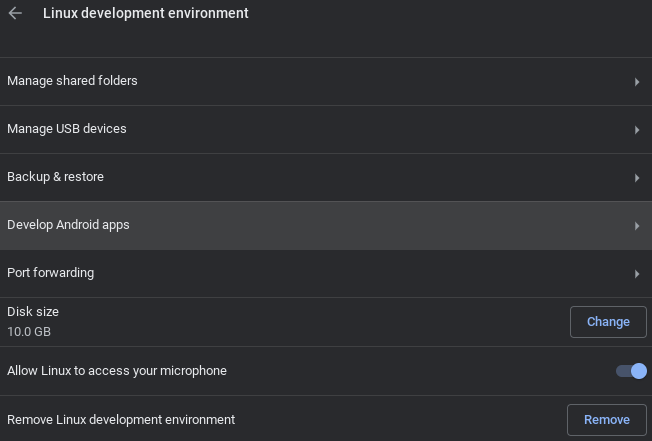
Task: Open Manage shared folders
Action: [x=72, y=81]
